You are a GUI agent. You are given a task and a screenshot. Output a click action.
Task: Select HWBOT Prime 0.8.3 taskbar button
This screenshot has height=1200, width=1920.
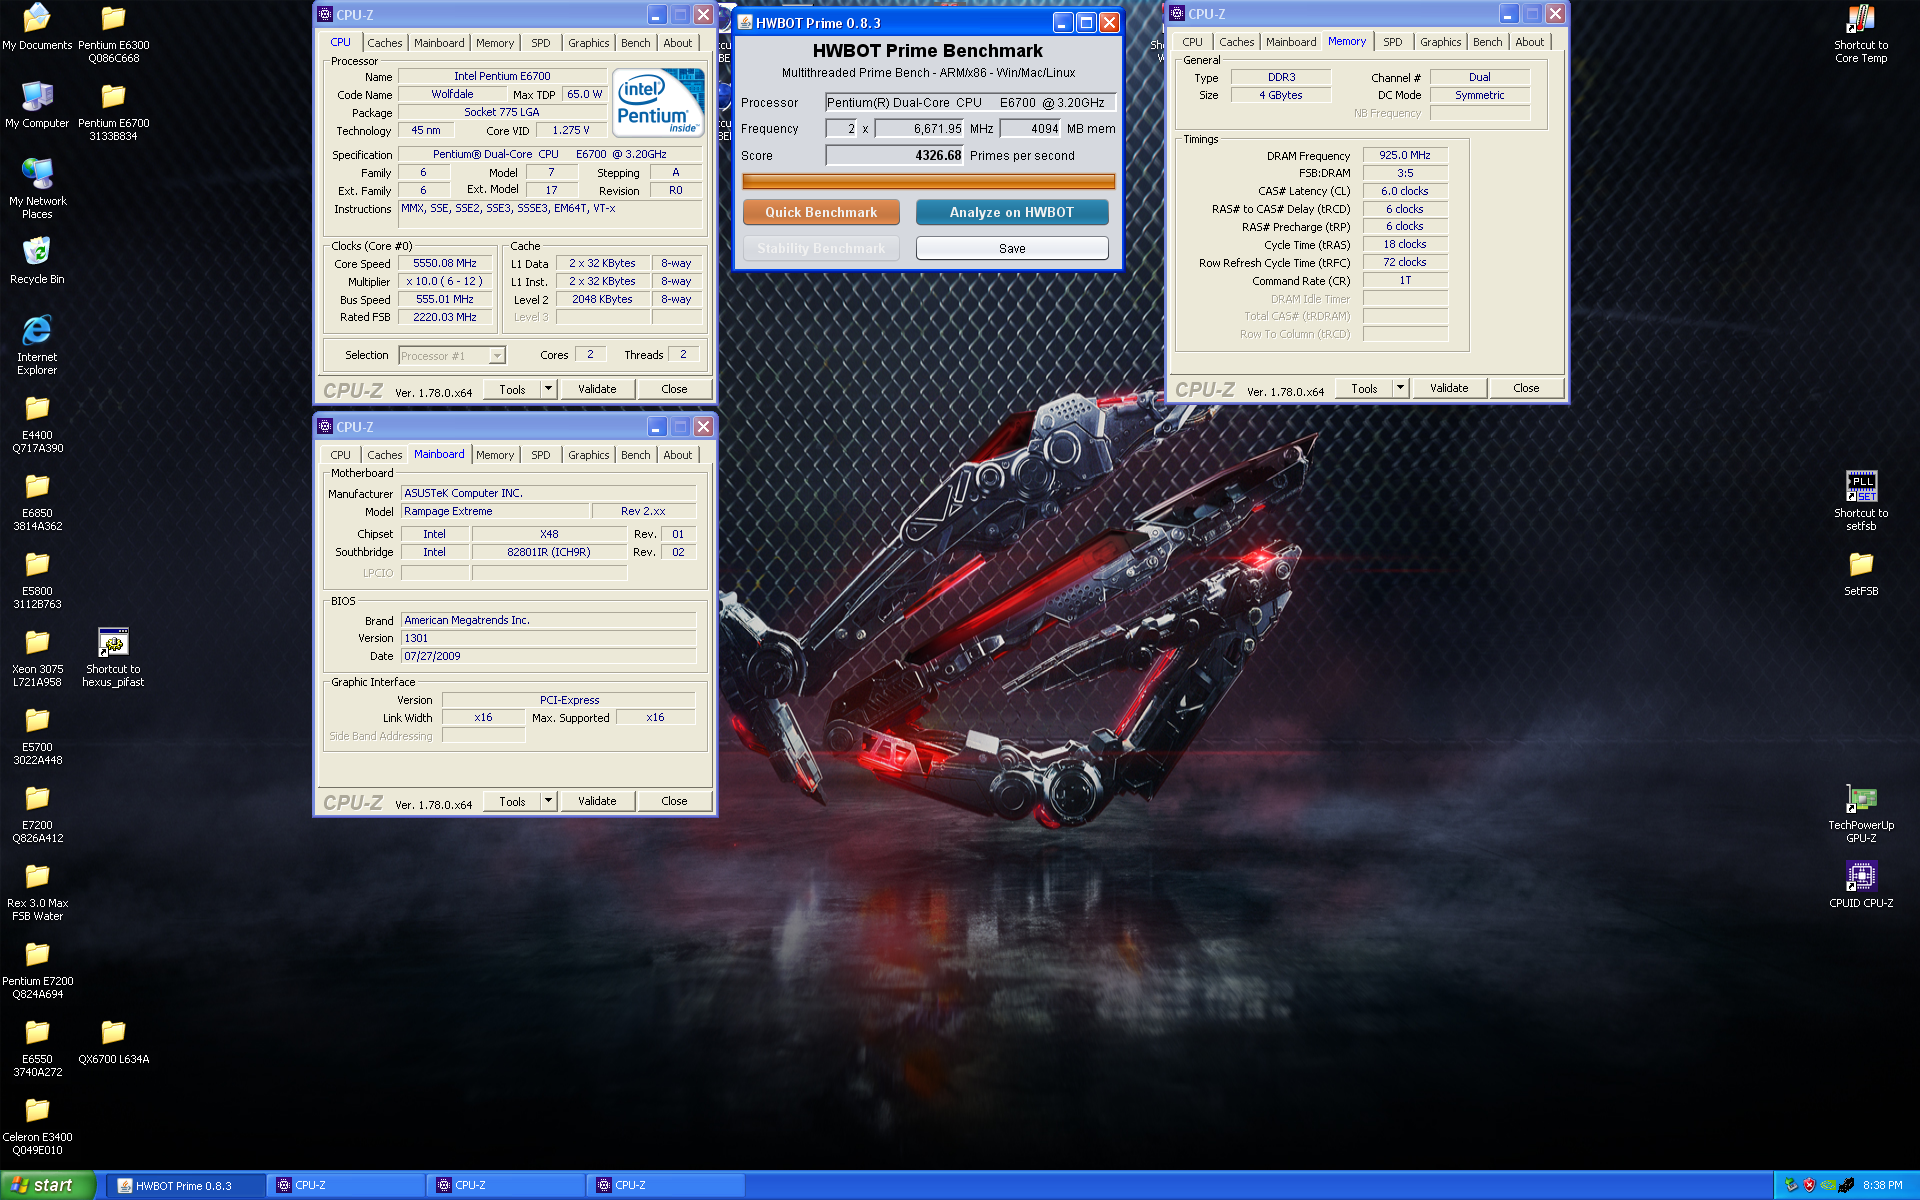[x=186, y=1185]
